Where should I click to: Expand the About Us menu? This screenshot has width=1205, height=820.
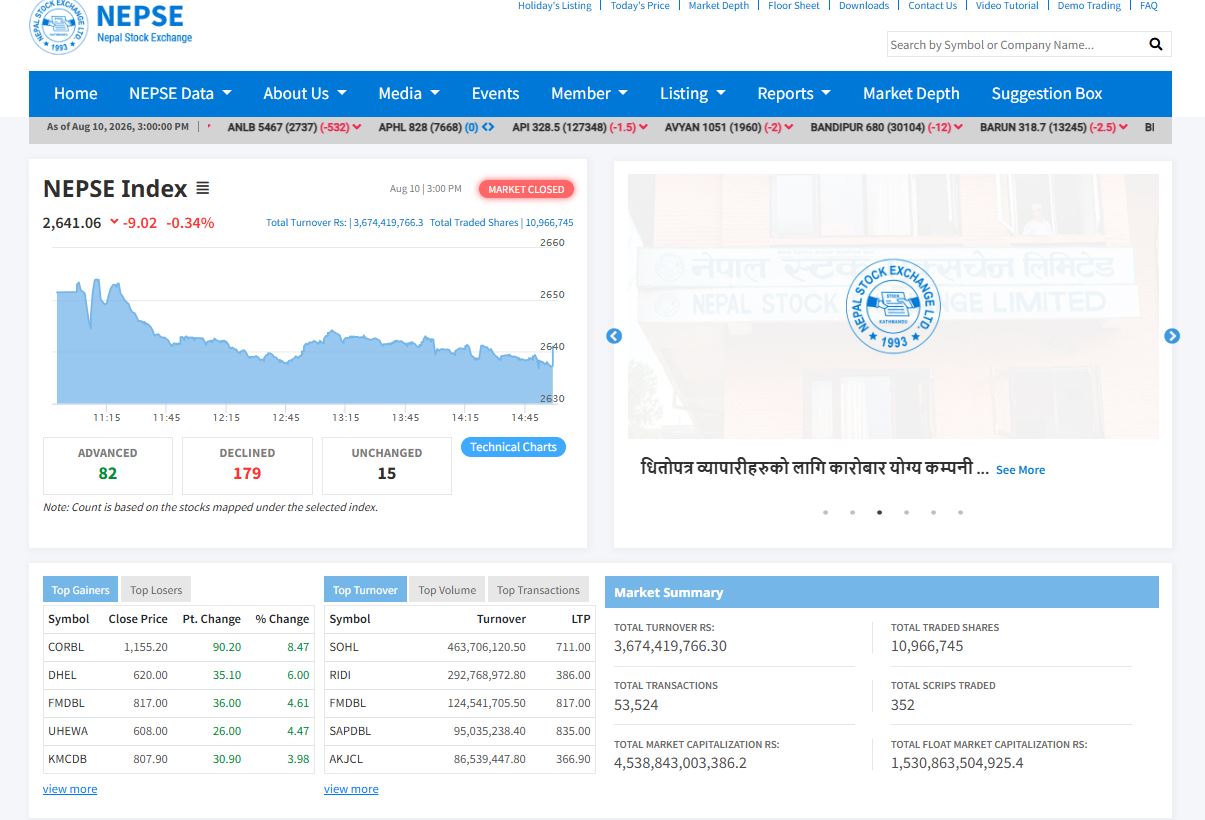tap(305, 93)
